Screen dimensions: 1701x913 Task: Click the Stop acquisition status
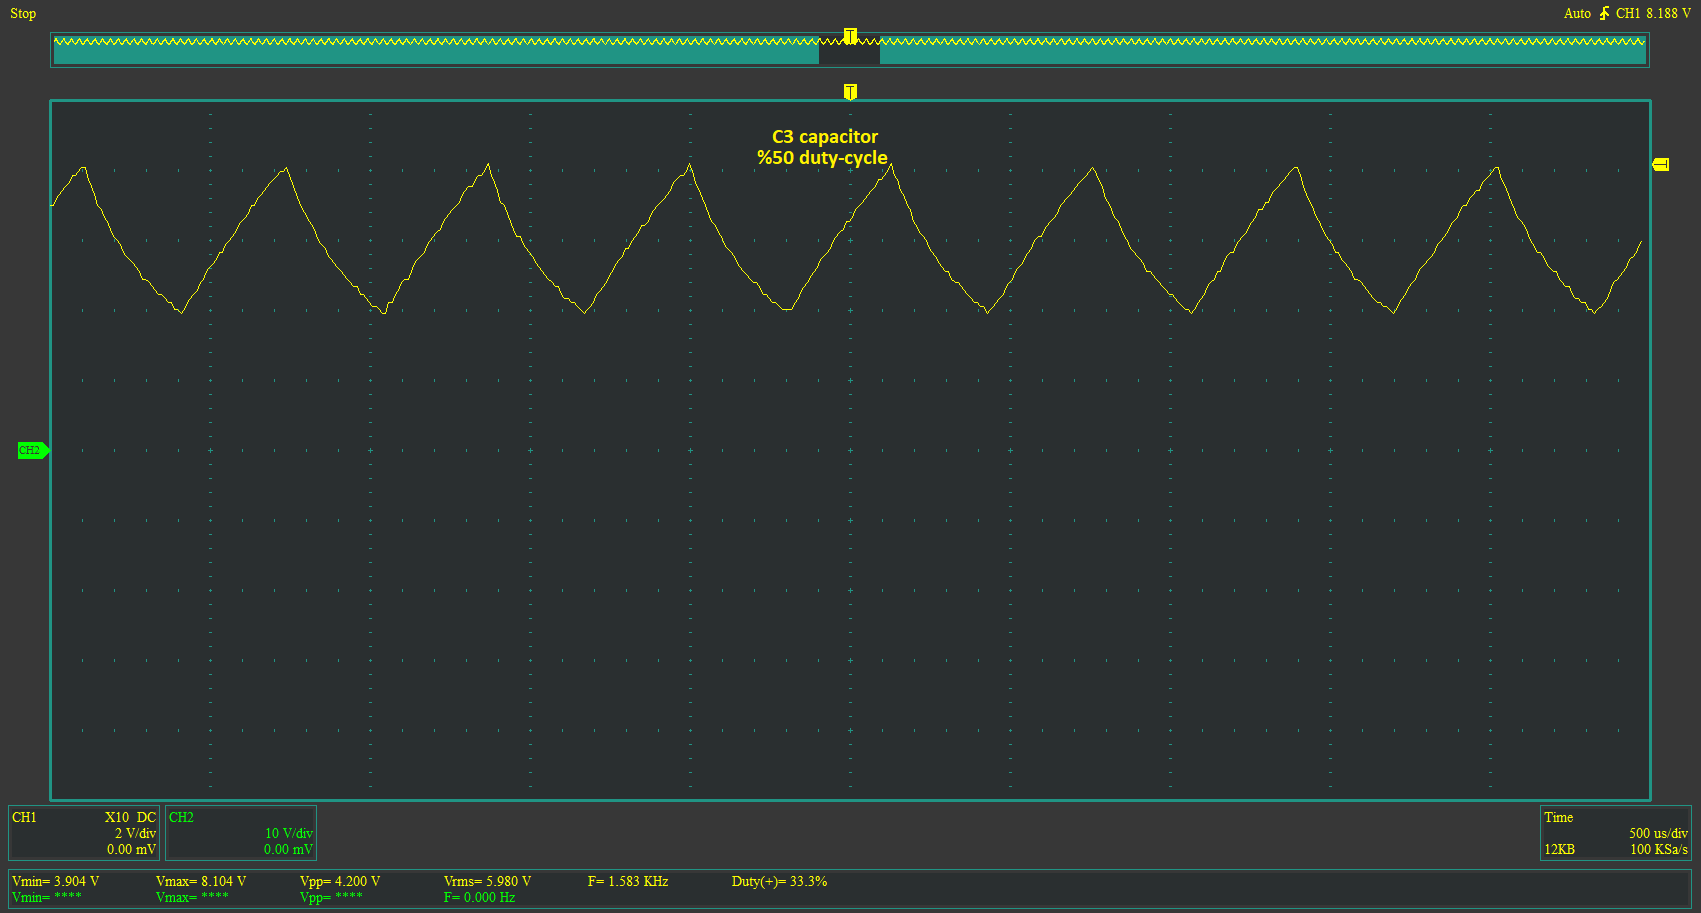click(x=23, y=13)
